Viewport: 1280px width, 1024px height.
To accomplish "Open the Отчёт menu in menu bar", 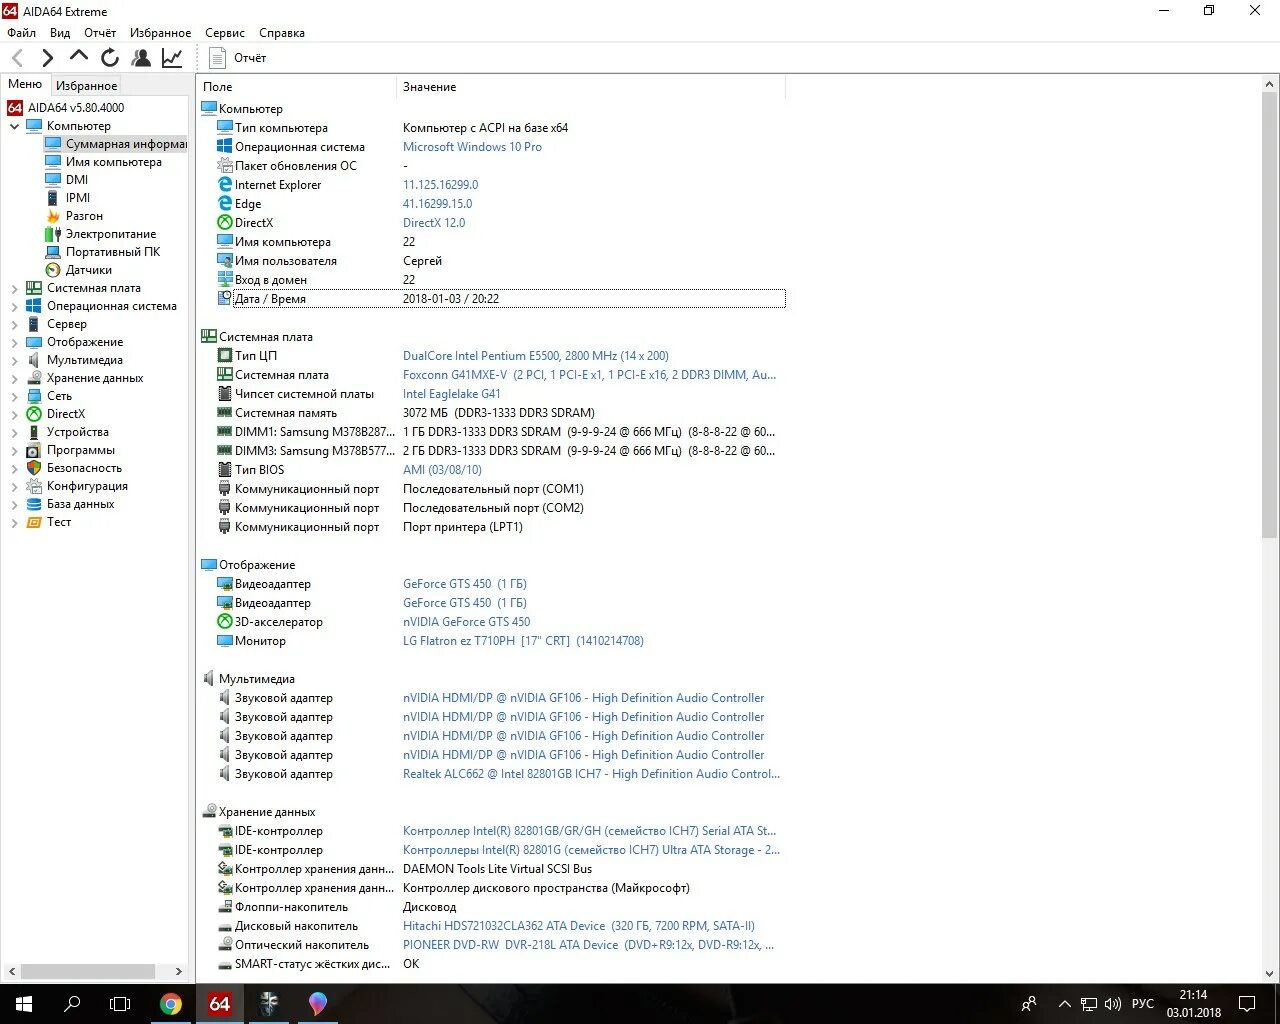I will pyautogui.click(x=100, y=33).
